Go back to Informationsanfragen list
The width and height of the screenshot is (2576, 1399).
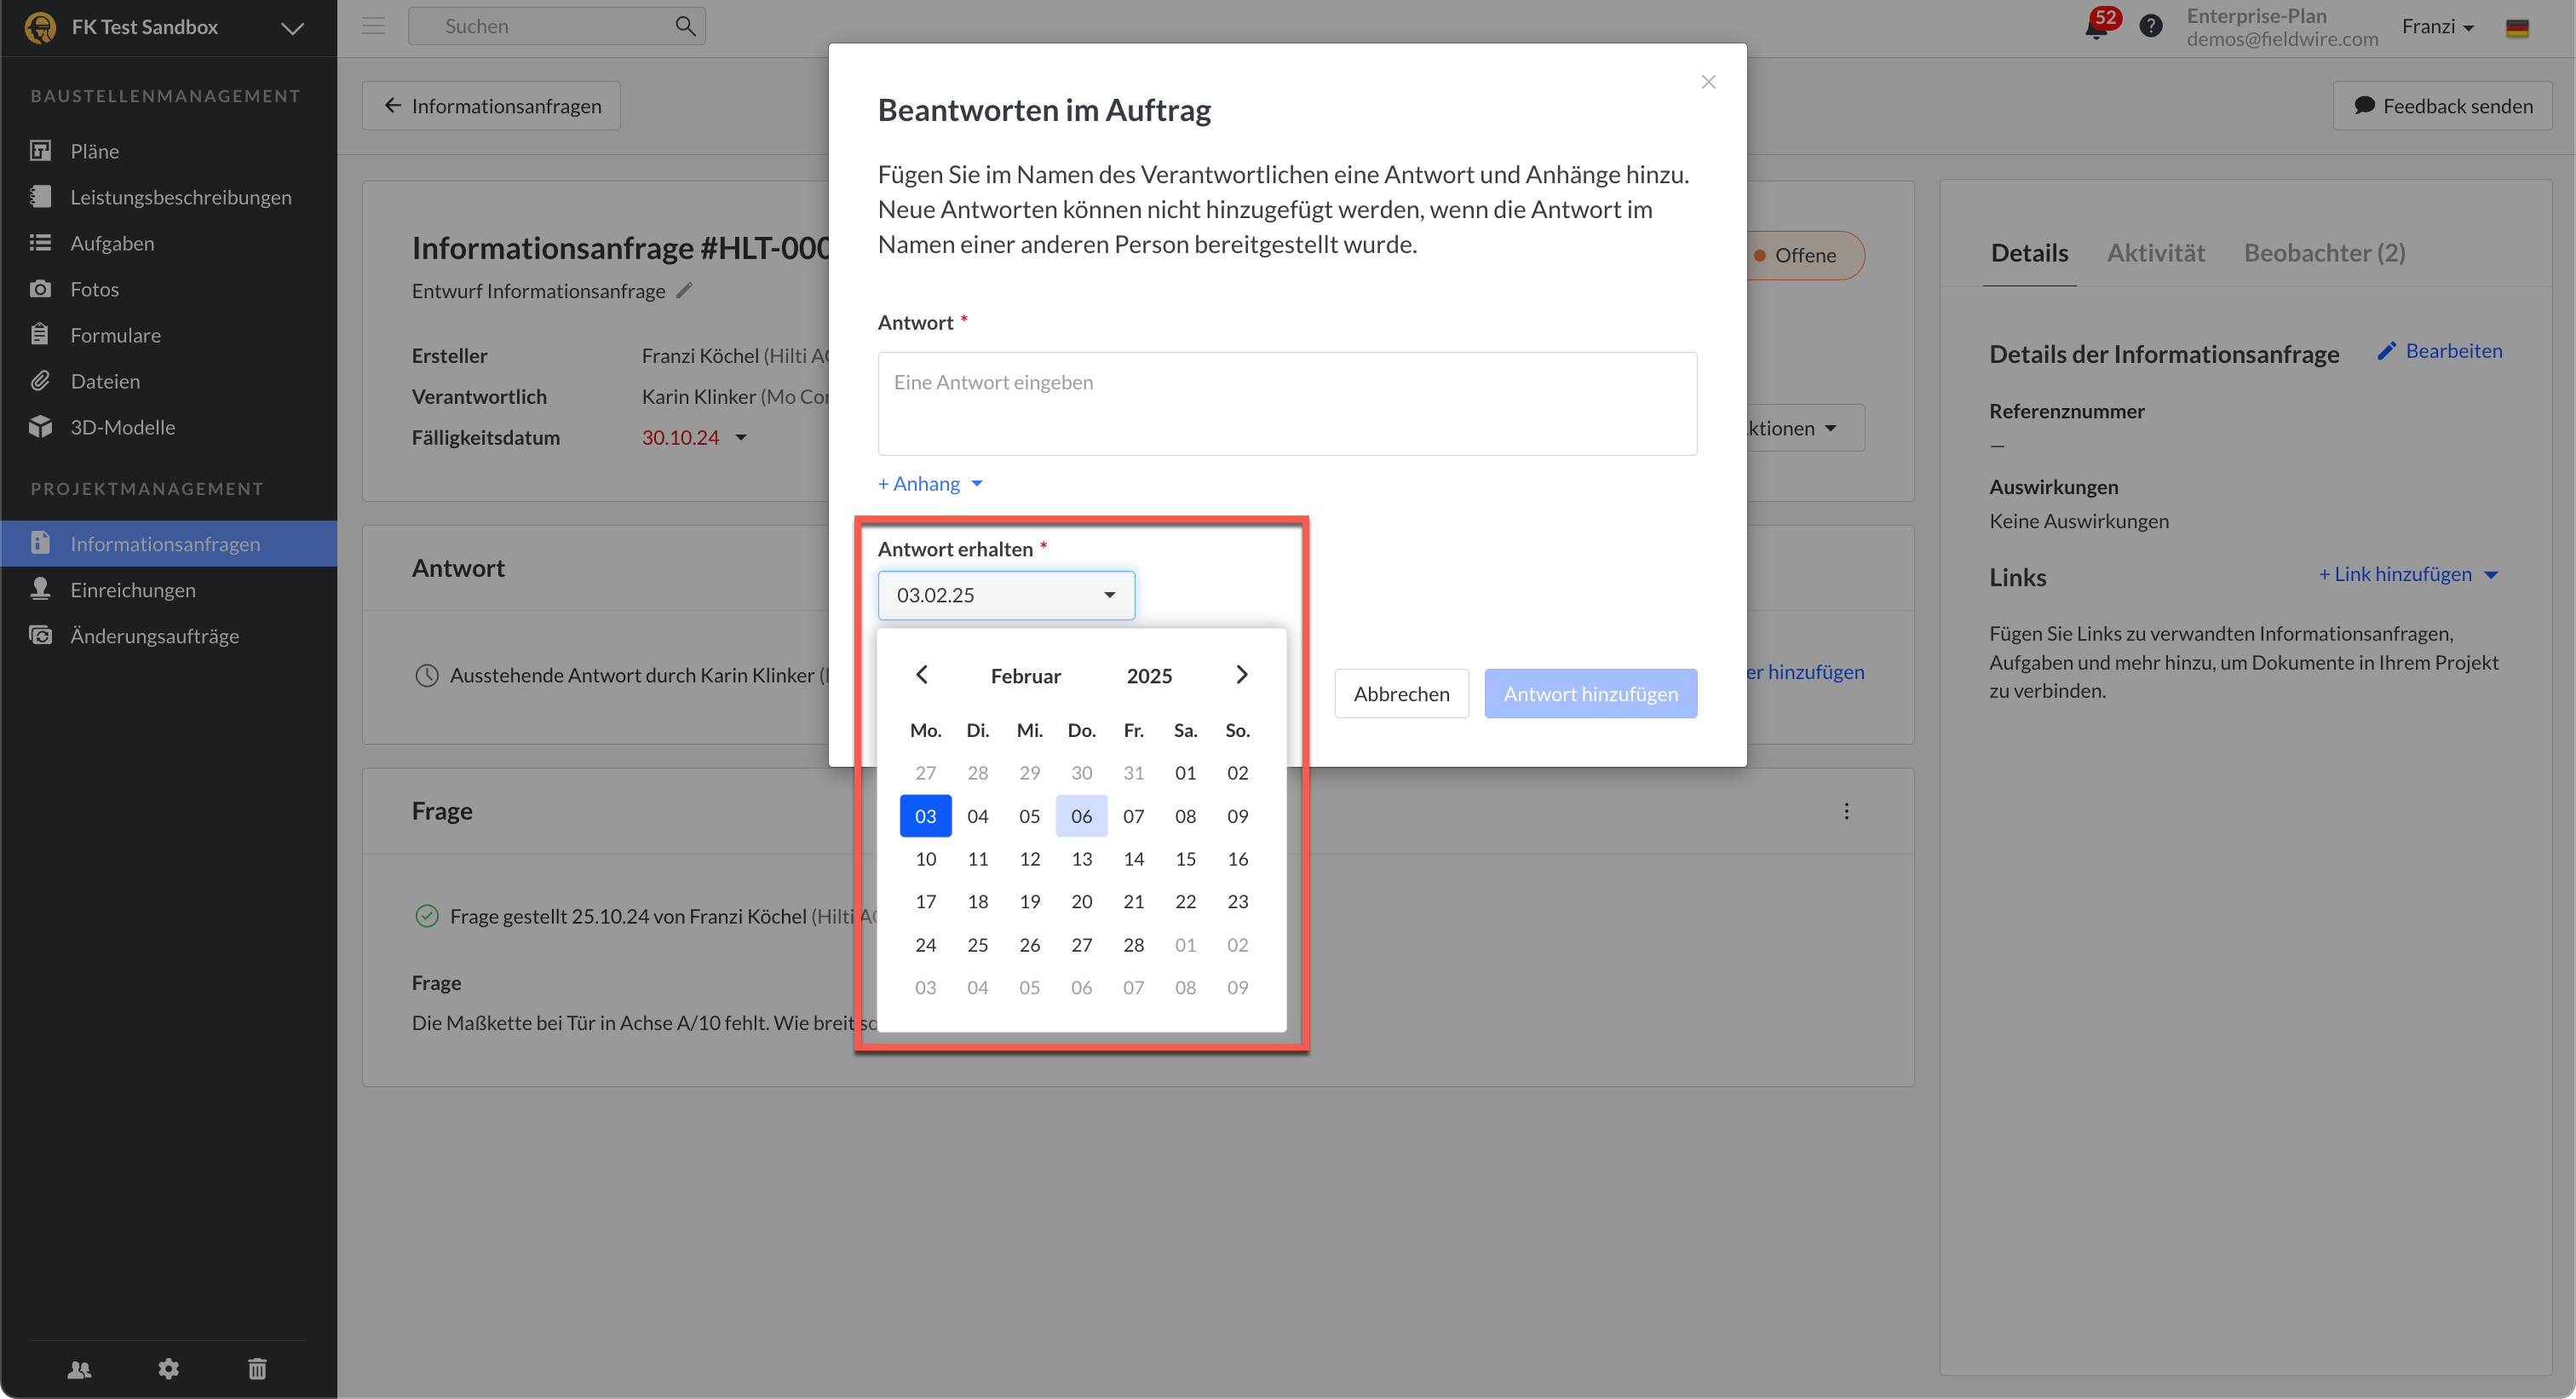[x=491, y=106]
